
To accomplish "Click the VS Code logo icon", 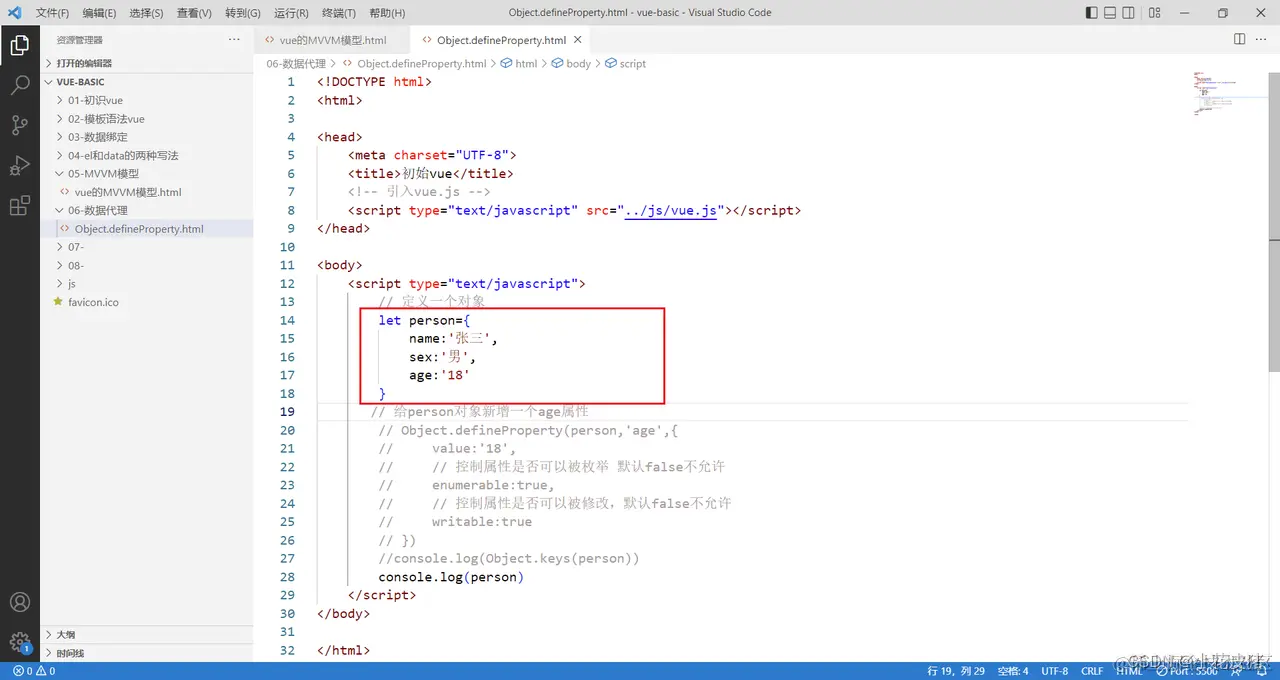I will pyautogui.click(x=14, y=13).
